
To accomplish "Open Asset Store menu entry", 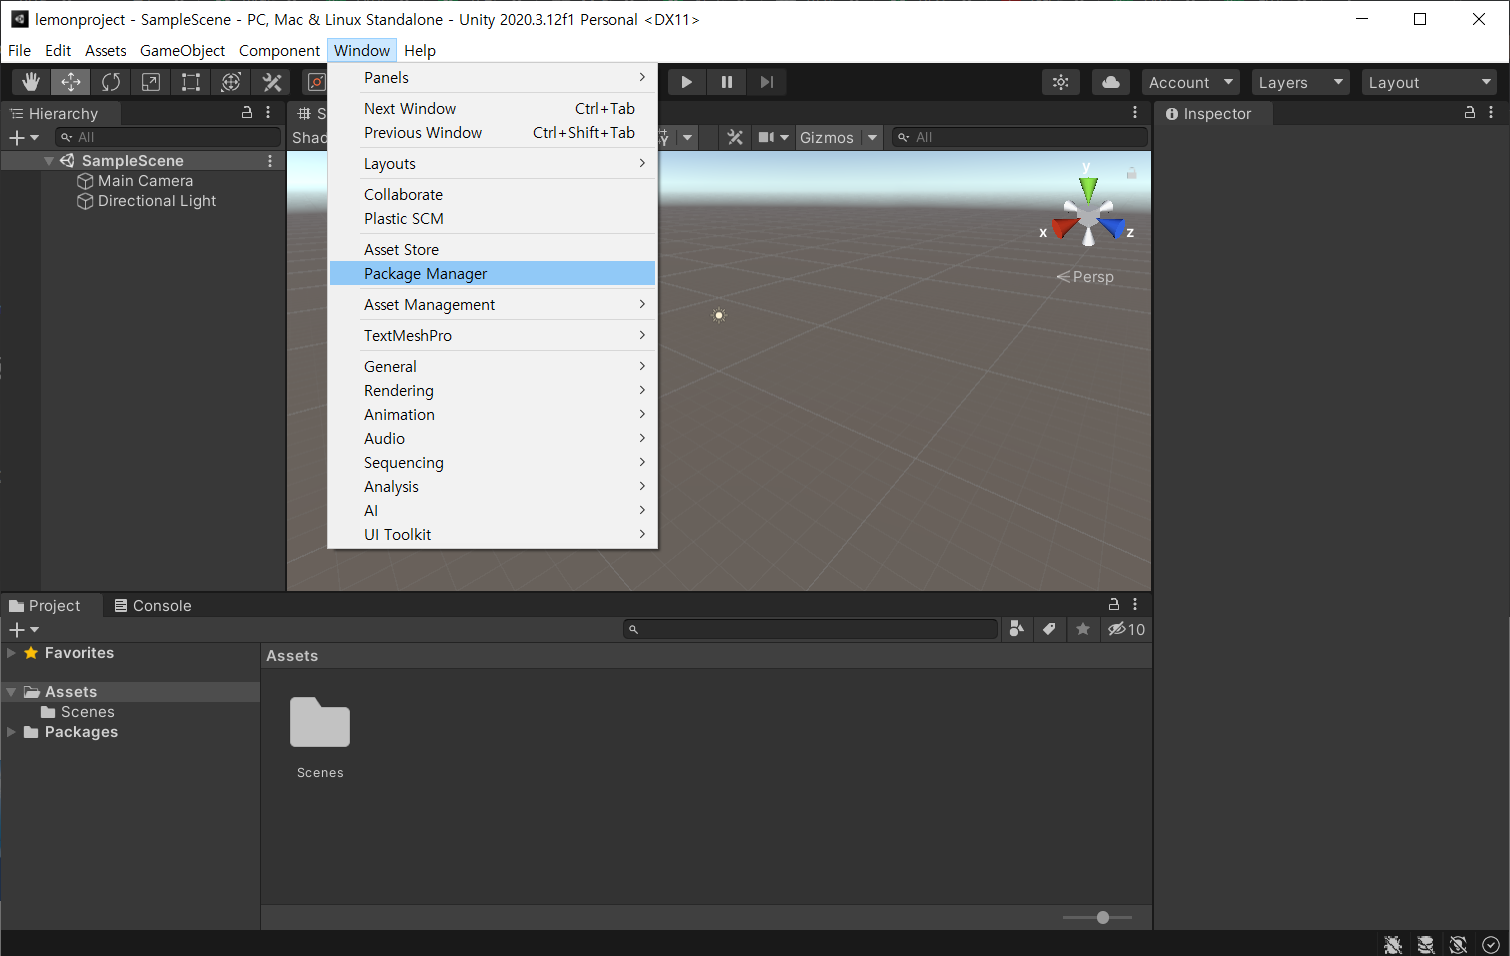I will click(x=492, y=249).
